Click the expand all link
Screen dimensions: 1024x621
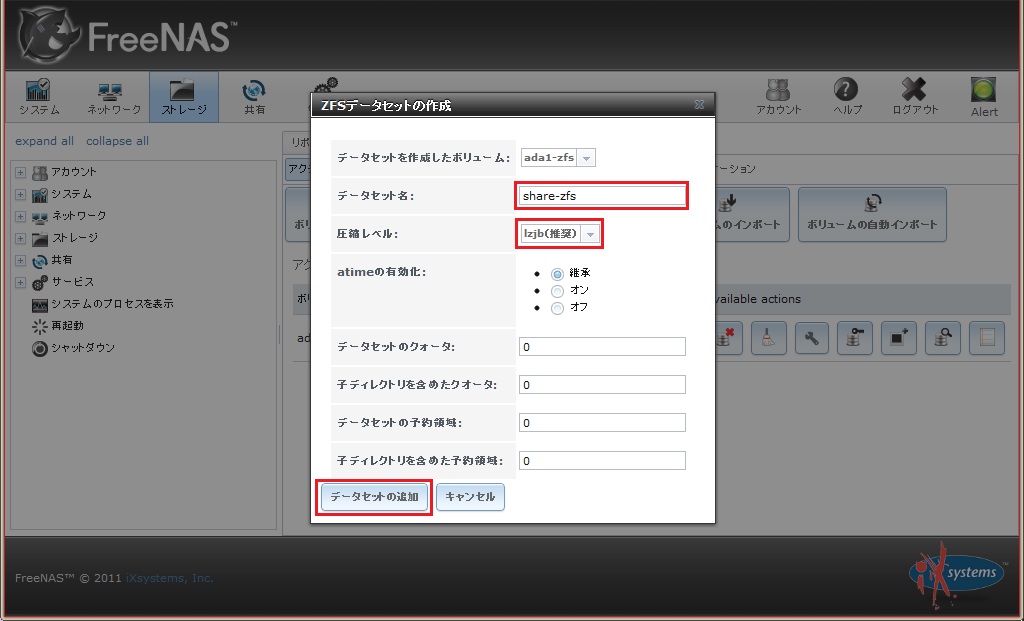(44, 141)
